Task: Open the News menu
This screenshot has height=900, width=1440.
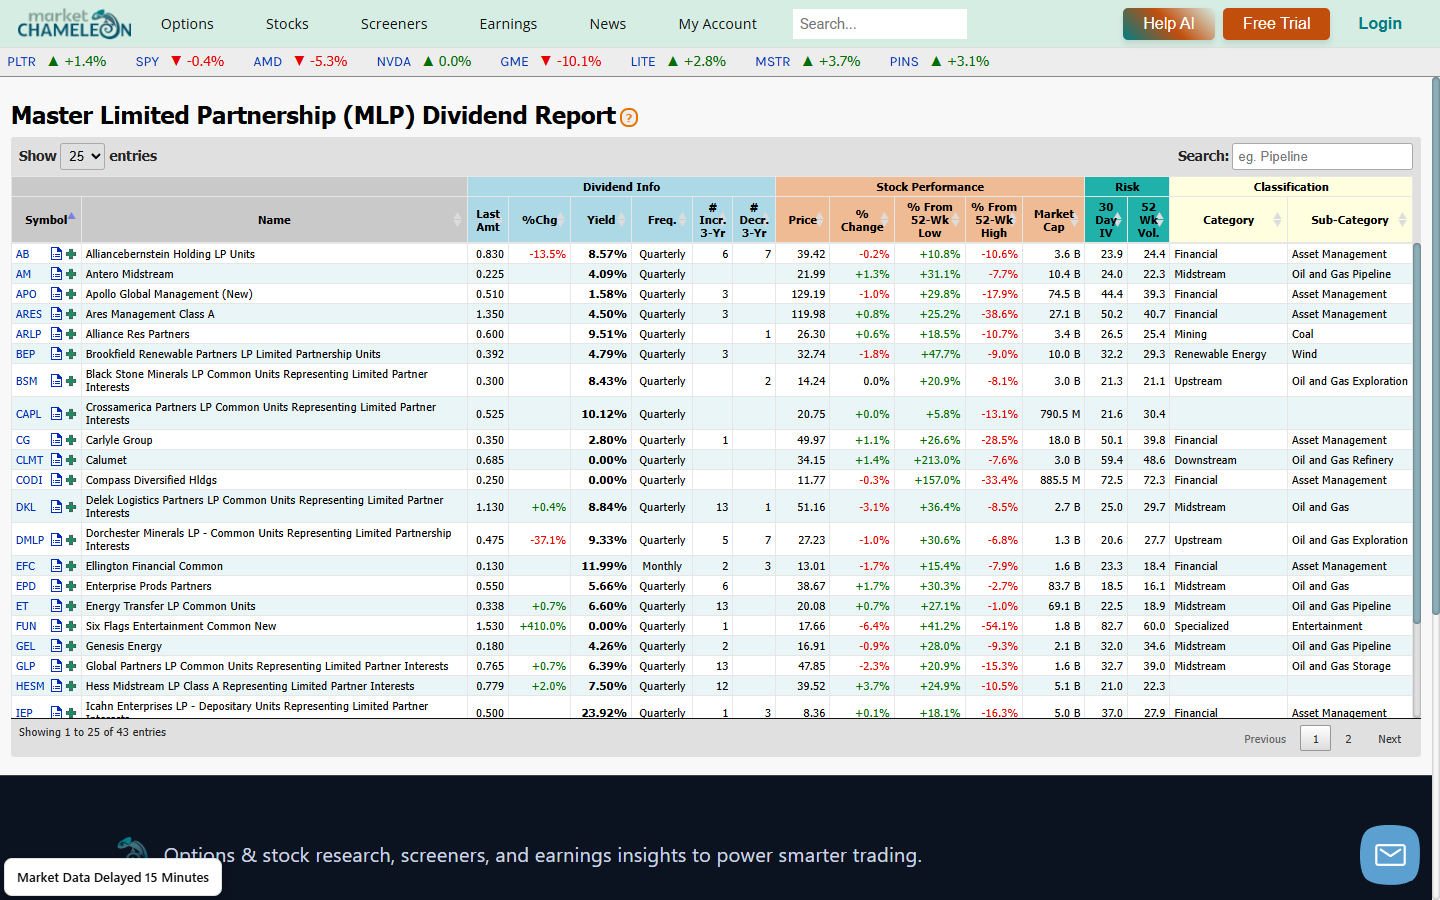Action: [x=608, y=24]
